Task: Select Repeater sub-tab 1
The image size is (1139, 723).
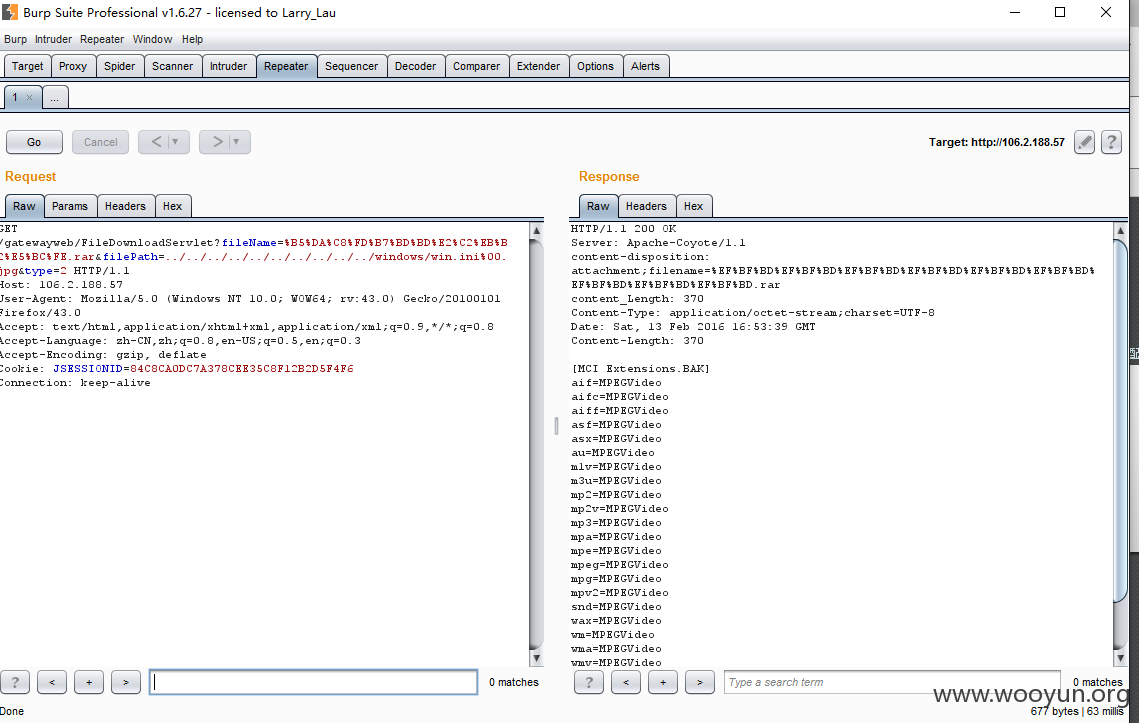Action: (x=15, y=97)
